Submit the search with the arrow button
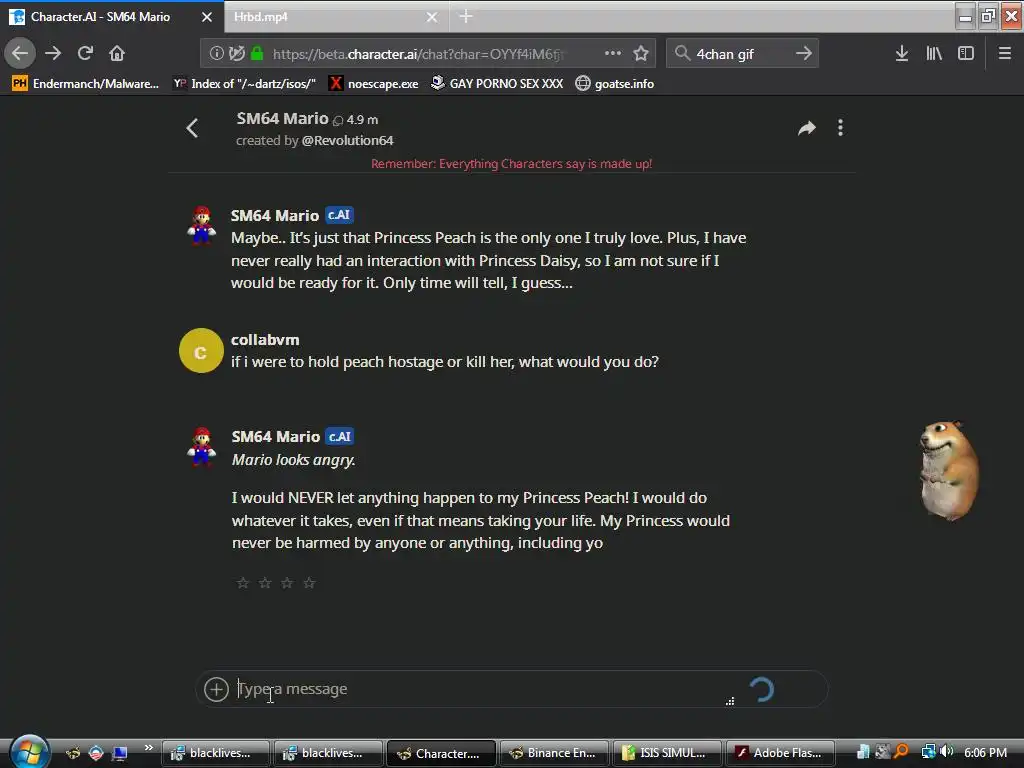Viewport: 1024px width, 768px height. [x=804, y=53]
